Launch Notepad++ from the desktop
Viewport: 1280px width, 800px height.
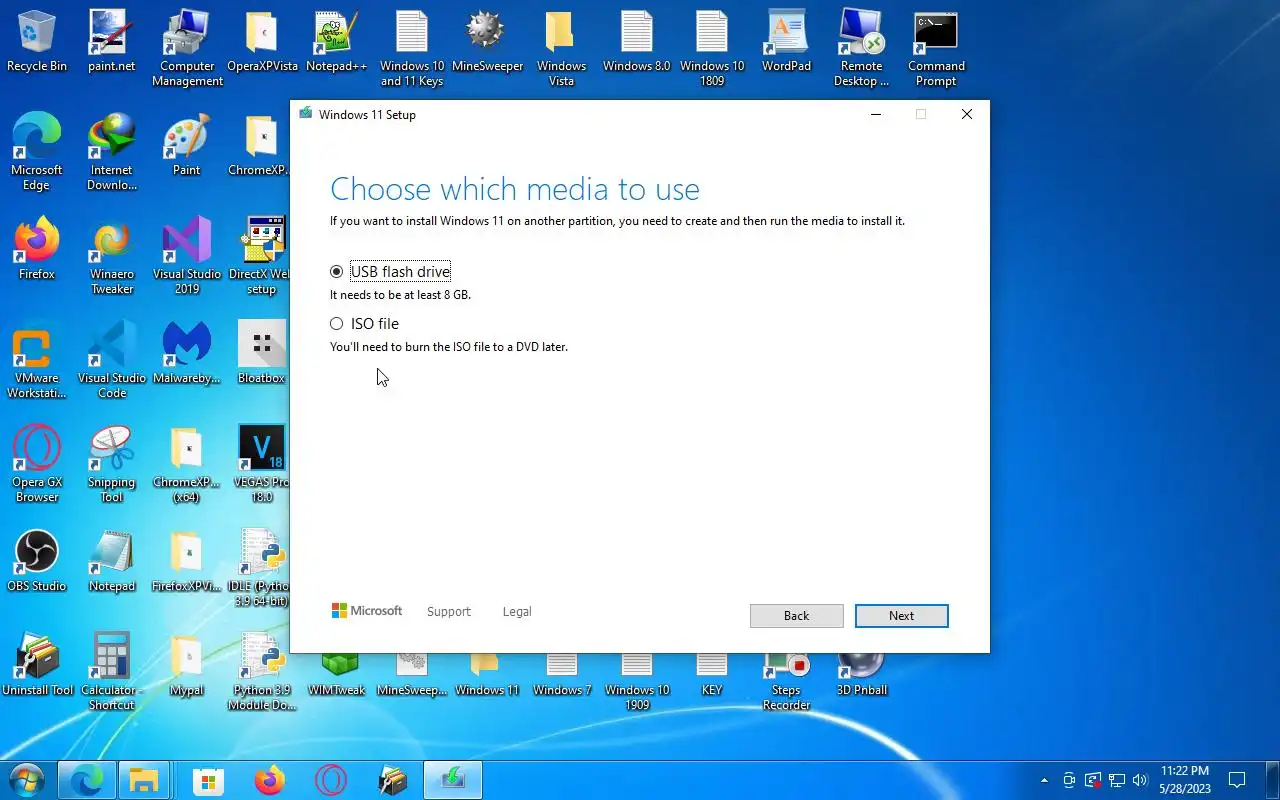tap(336, 42)
